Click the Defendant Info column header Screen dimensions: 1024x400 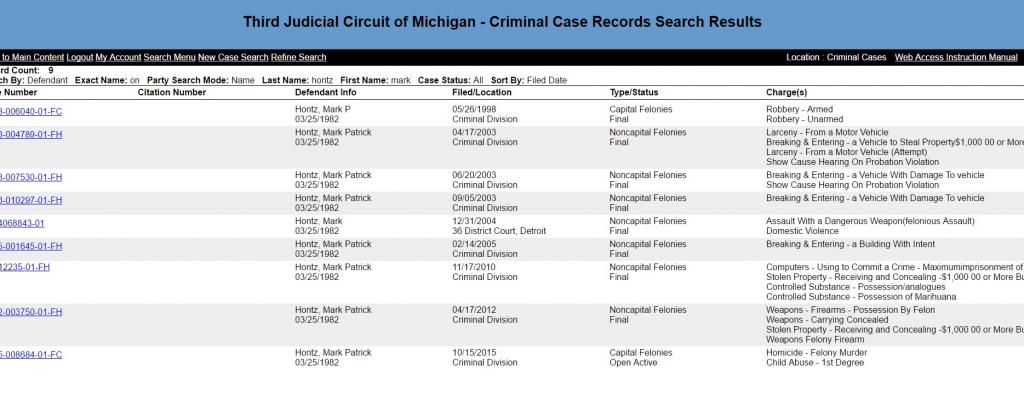(x=325, y=93)
